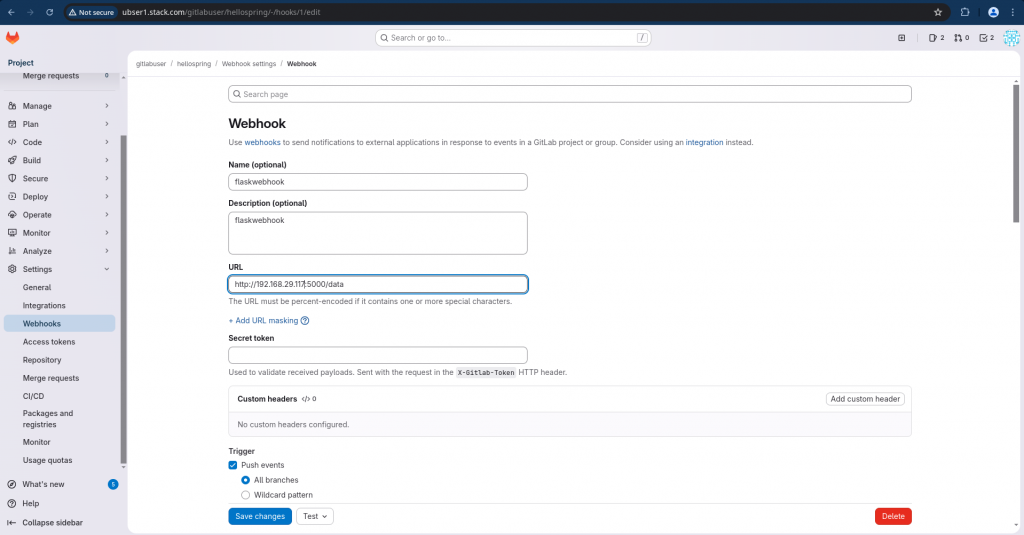Click the Save changes button

point(260,516)
